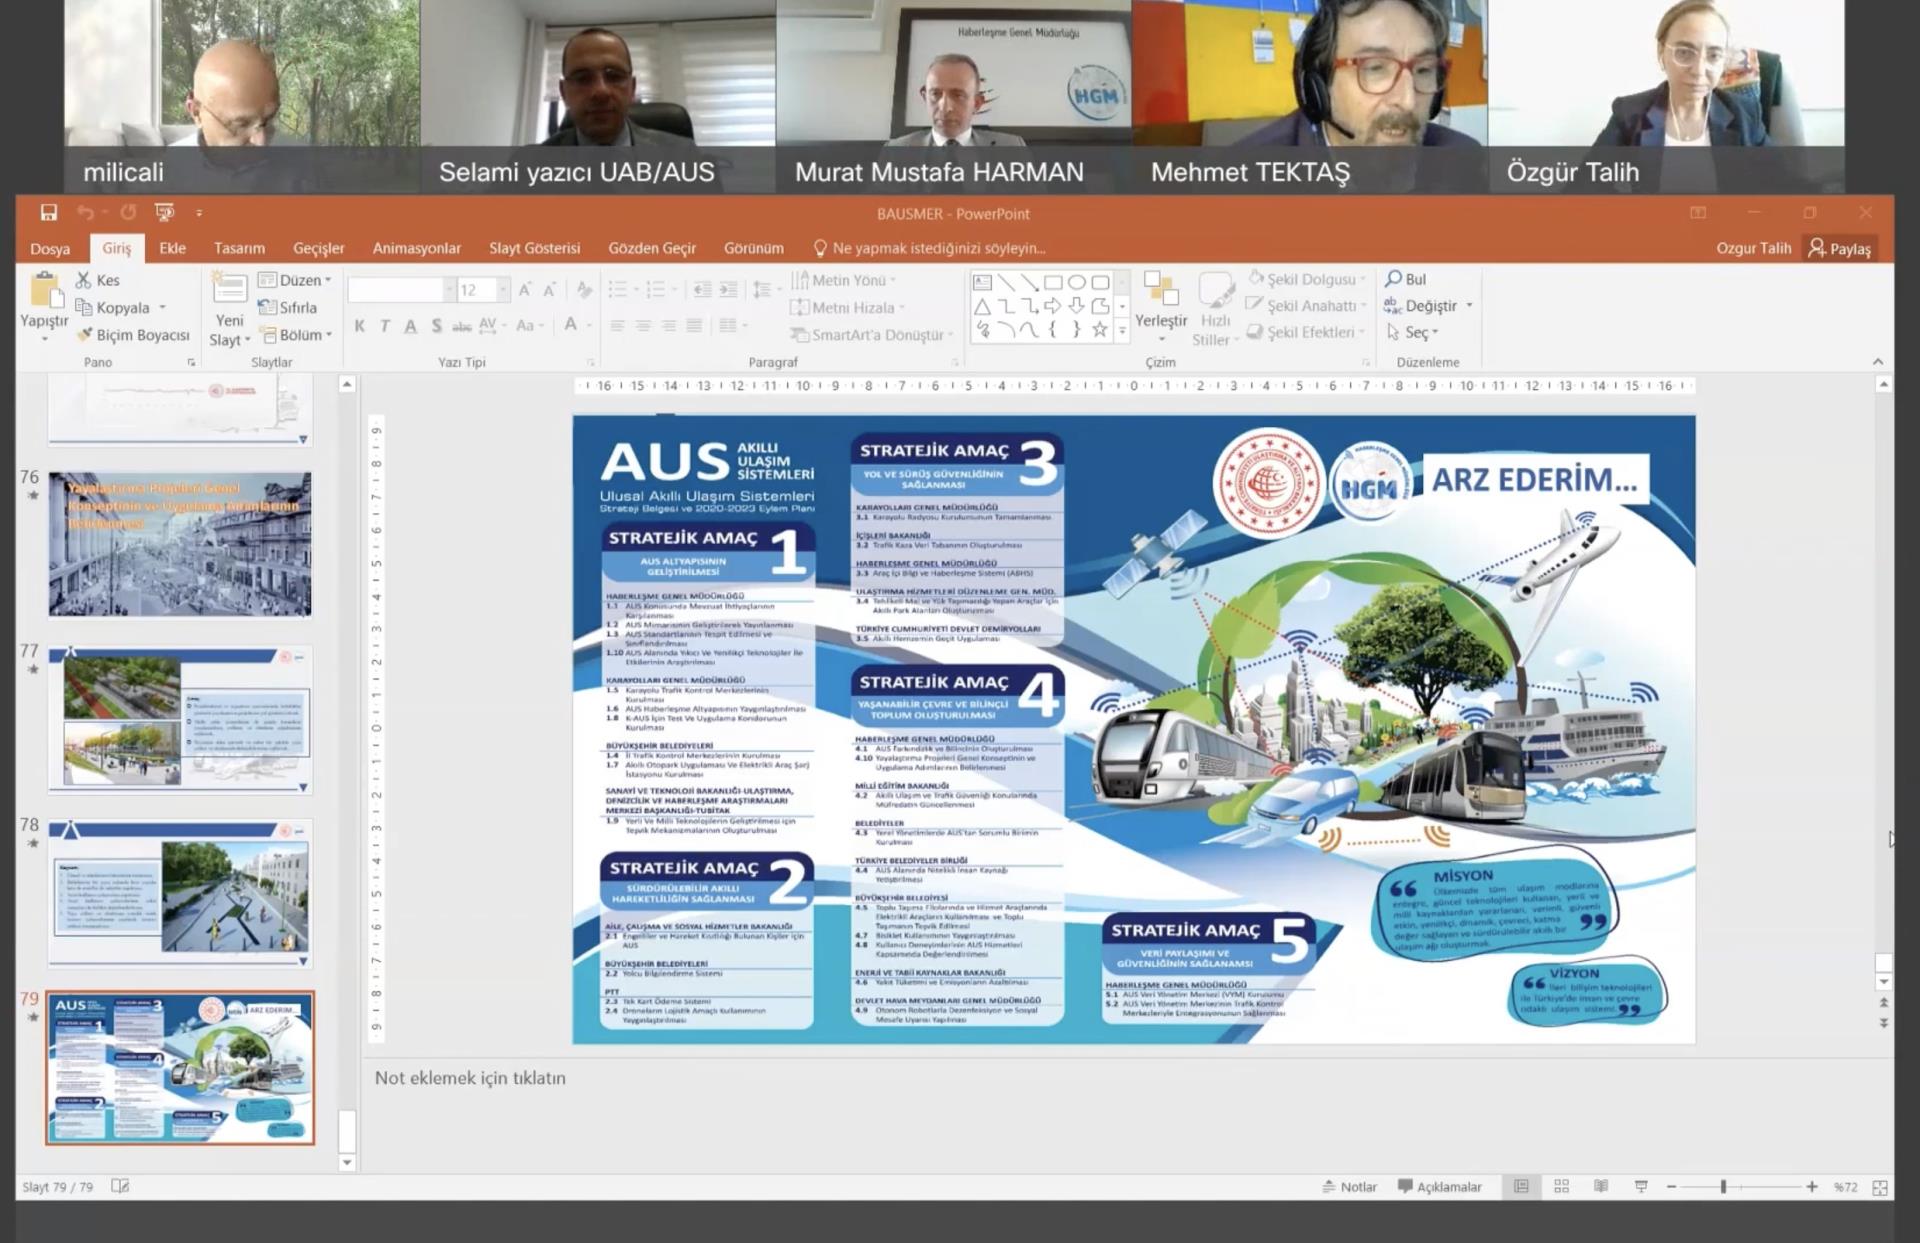Switch to the Tasarım ribbon tab

239,248
